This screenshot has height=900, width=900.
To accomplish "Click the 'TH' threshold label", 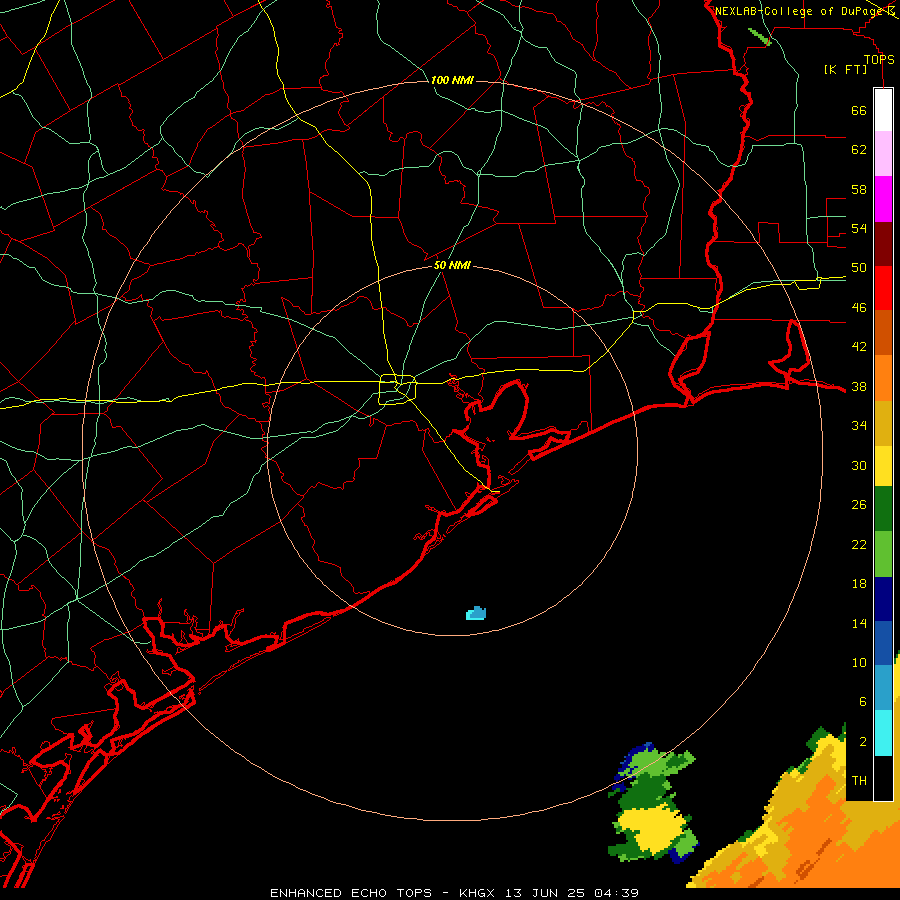I will pos(859,780).
